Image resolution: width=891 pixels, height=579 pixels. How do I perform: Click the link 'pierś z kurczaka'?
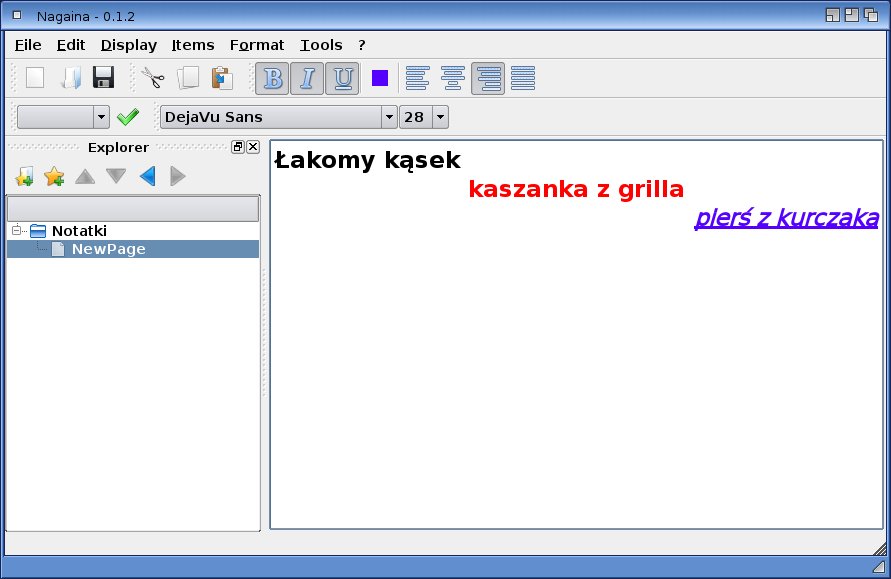coord(786,218)
